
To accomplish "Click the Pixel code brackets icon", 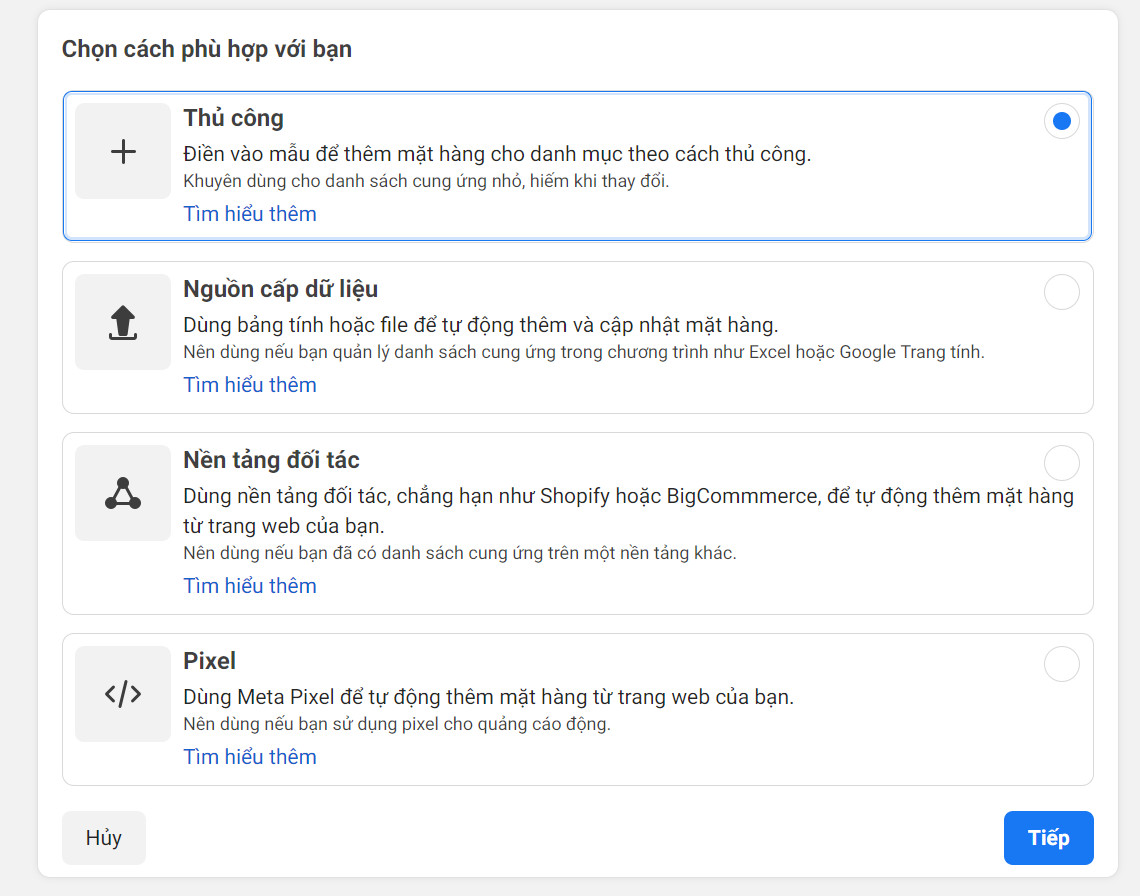I will click(123, 694).
